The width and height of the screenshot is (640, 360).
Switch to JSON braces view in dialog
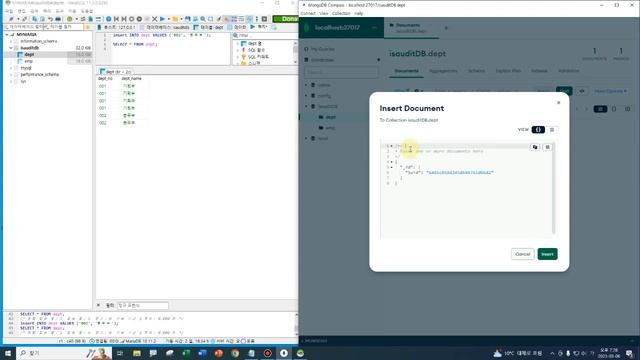click(538, 130)
